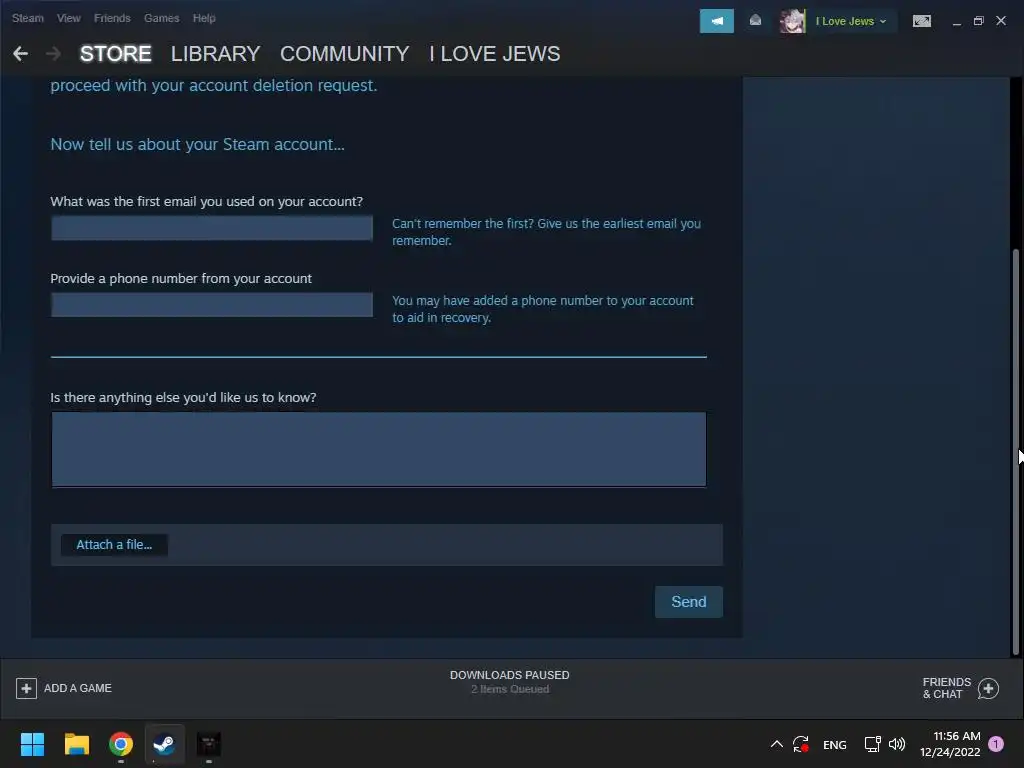The height and width of the screenshot is (768, 1024).
Task: Focus the phone number input field
Action: coord(212,305)
